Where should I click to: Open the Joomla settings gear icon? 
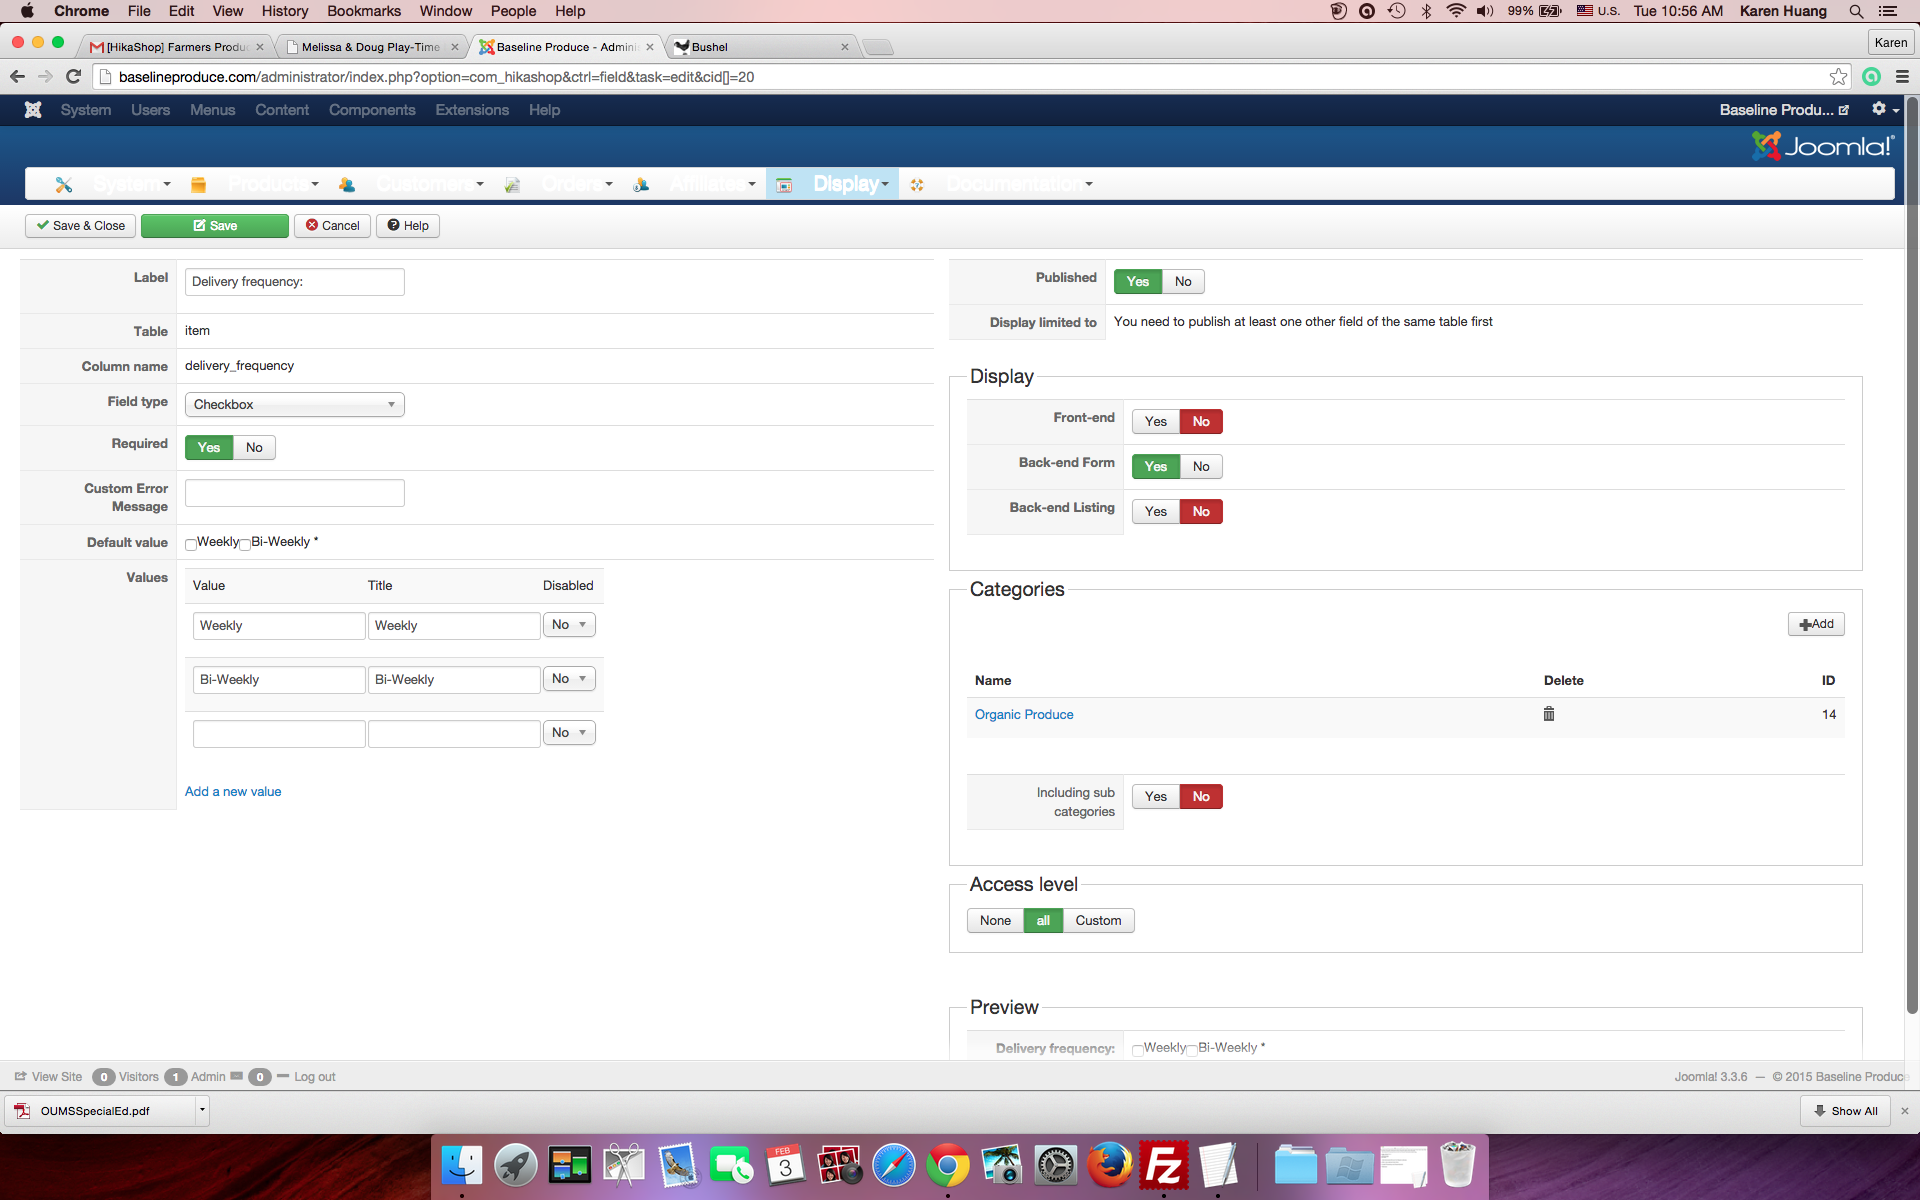pos(1879,109)
